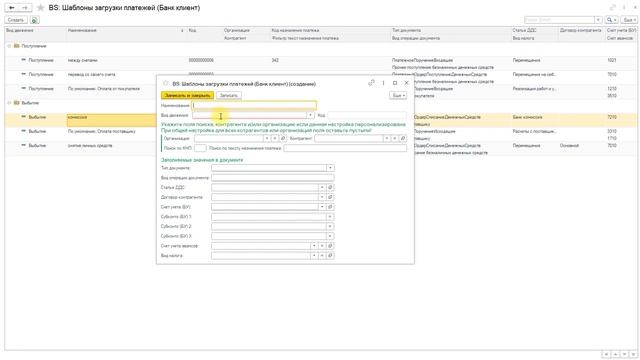640x360 pixels.
Task: Star the main list page as favorite
Action: click(40, 8)
